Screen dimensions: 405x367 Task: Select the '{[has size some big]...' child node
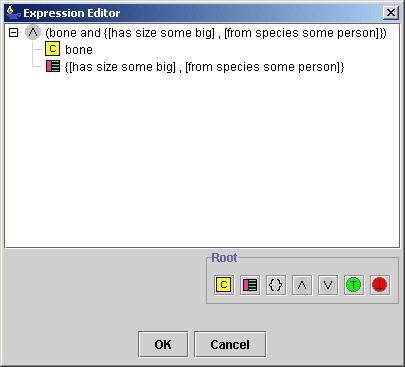point(204,67)
